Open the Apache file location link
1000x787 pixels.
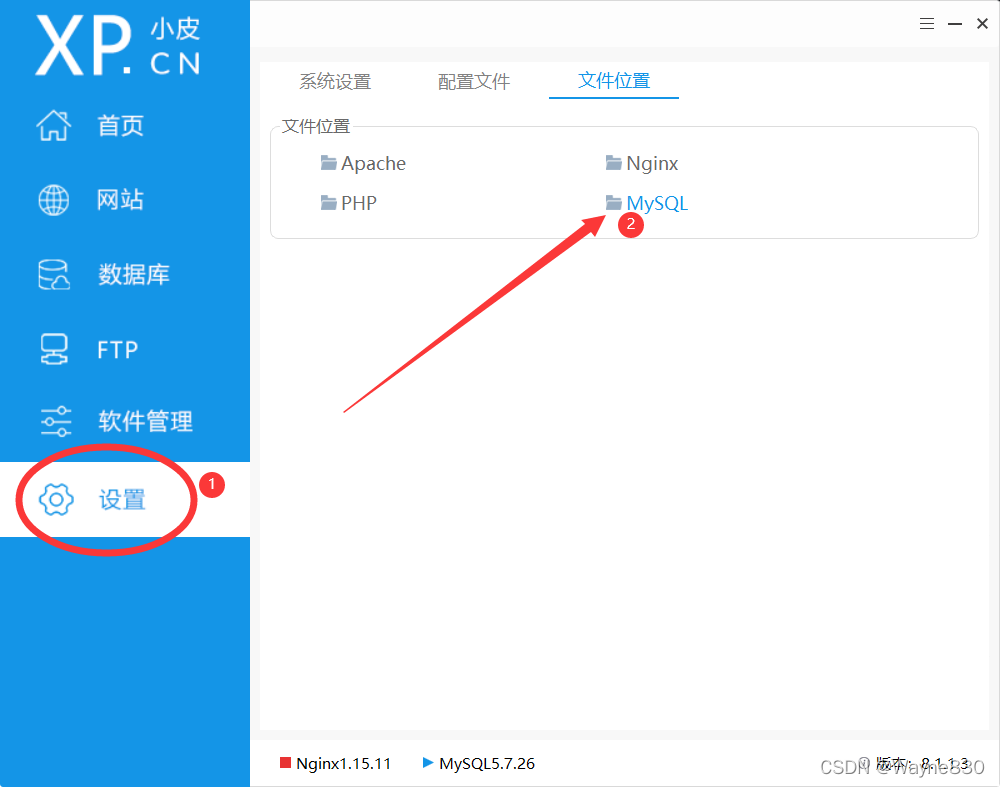tap(374, 163)
